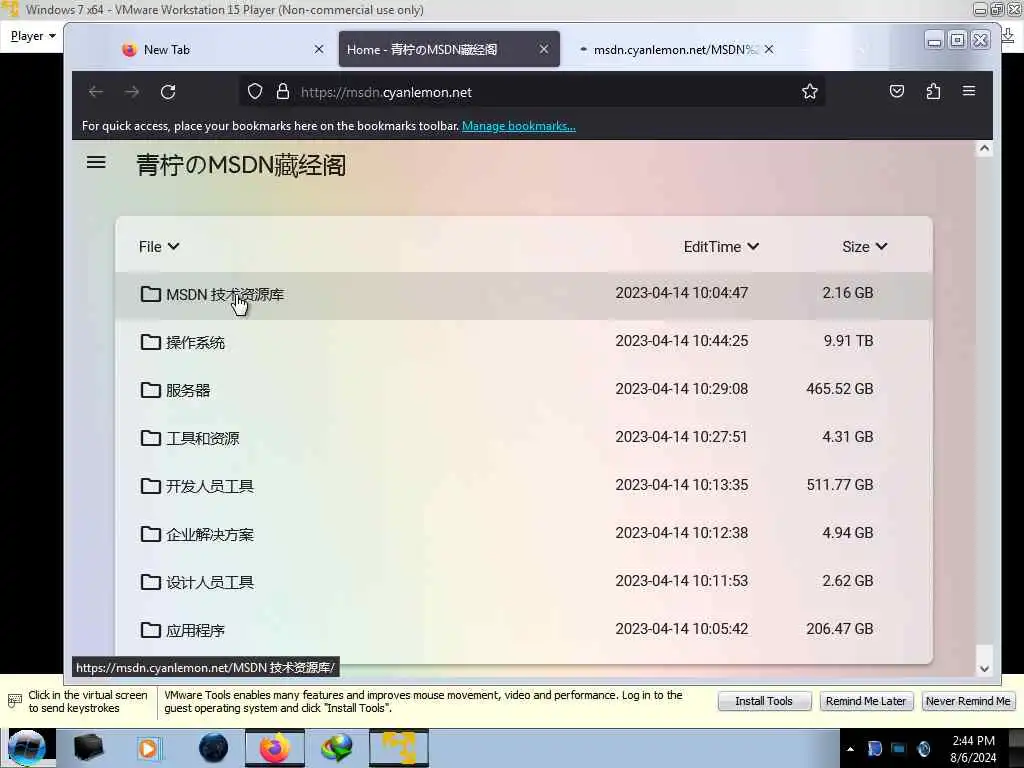The height and width of the screenshot is (768, 1024).
Task: Open the 操作系统 folder link
Action: coord(195,342)
